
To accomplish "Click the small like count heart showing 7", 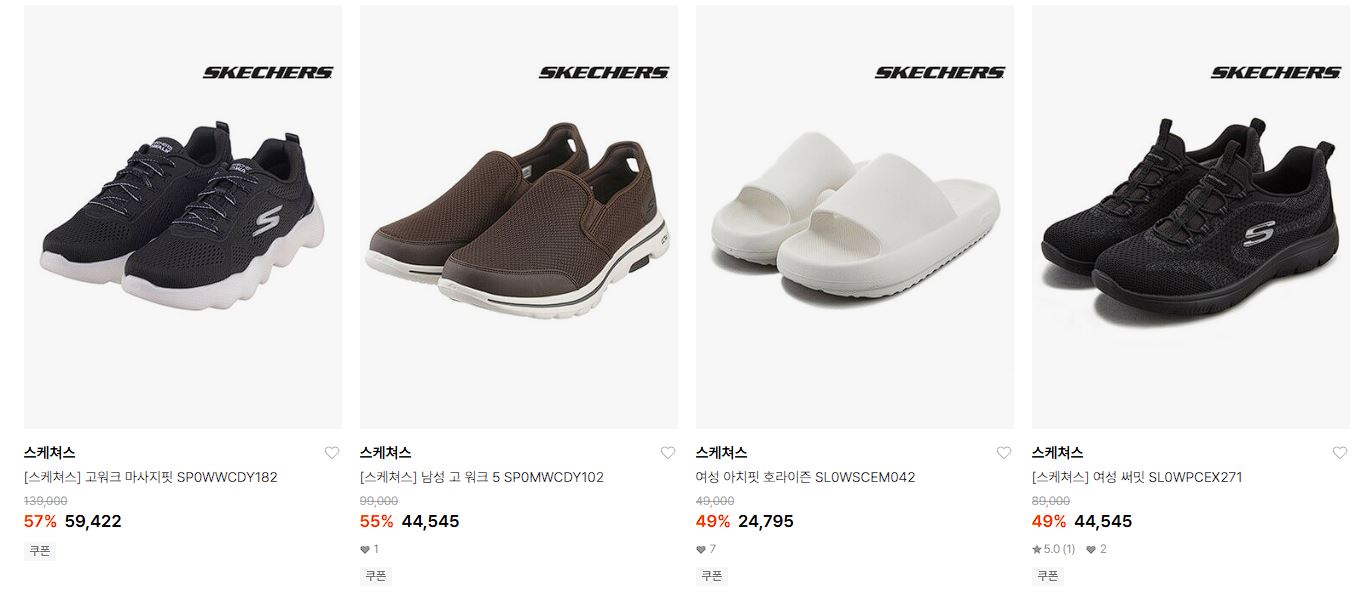I will [x=701, y=549].
